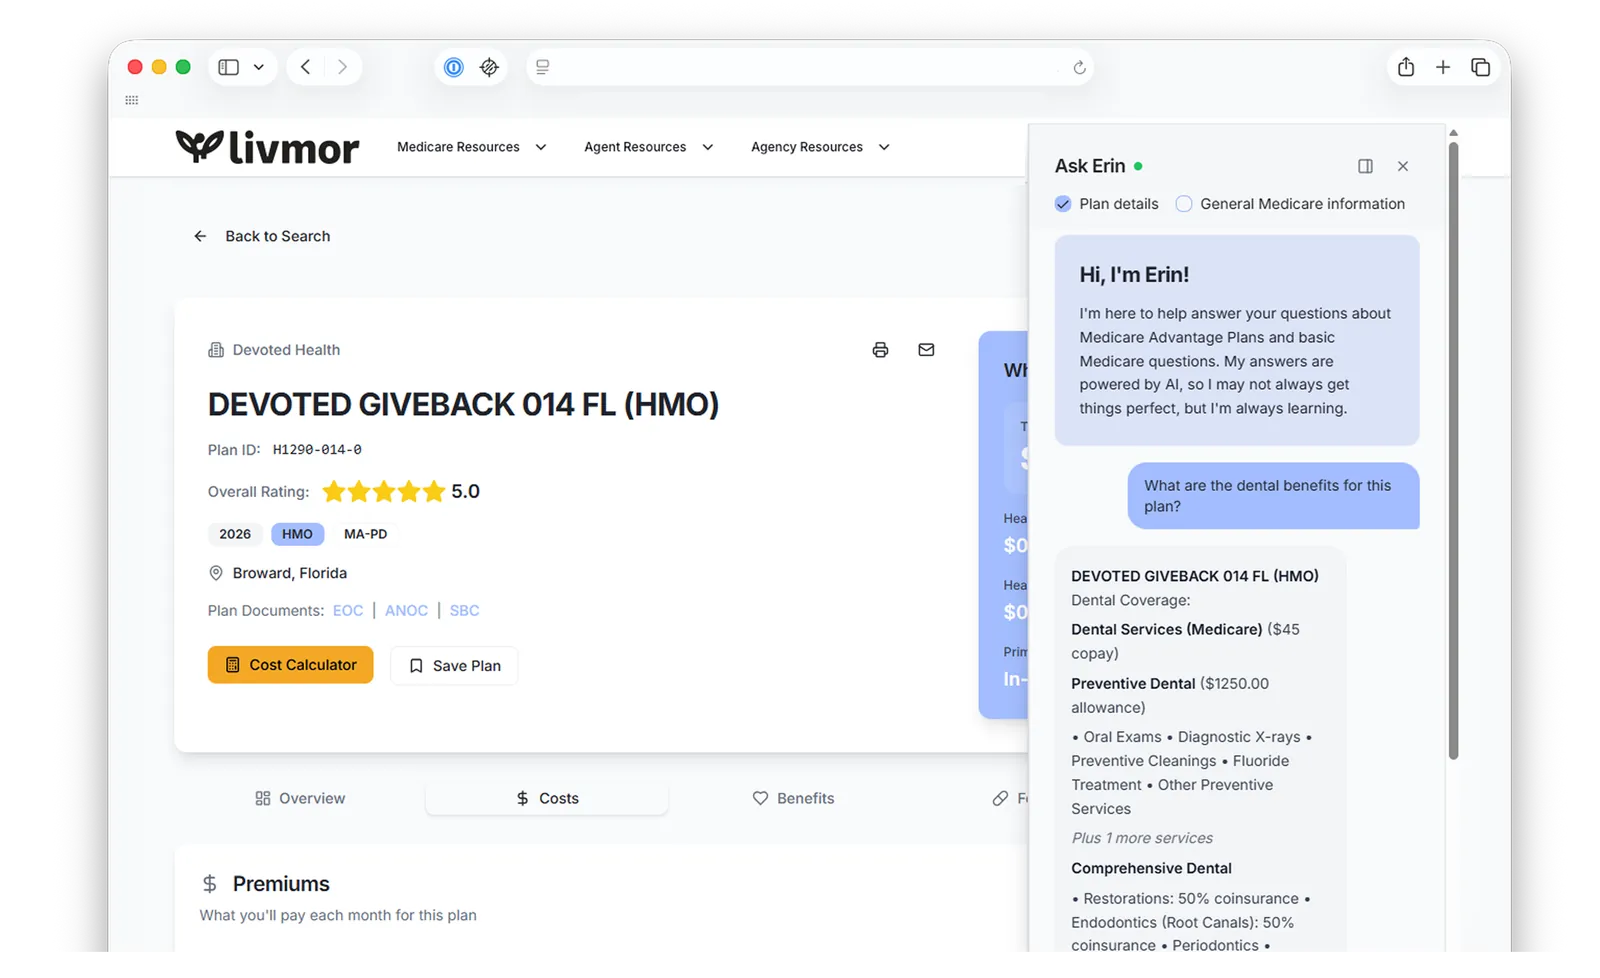The height and width of the screenshot is (978, 1600).
Task: Click the MA-PD badge
Action: [x=365, y=534]
